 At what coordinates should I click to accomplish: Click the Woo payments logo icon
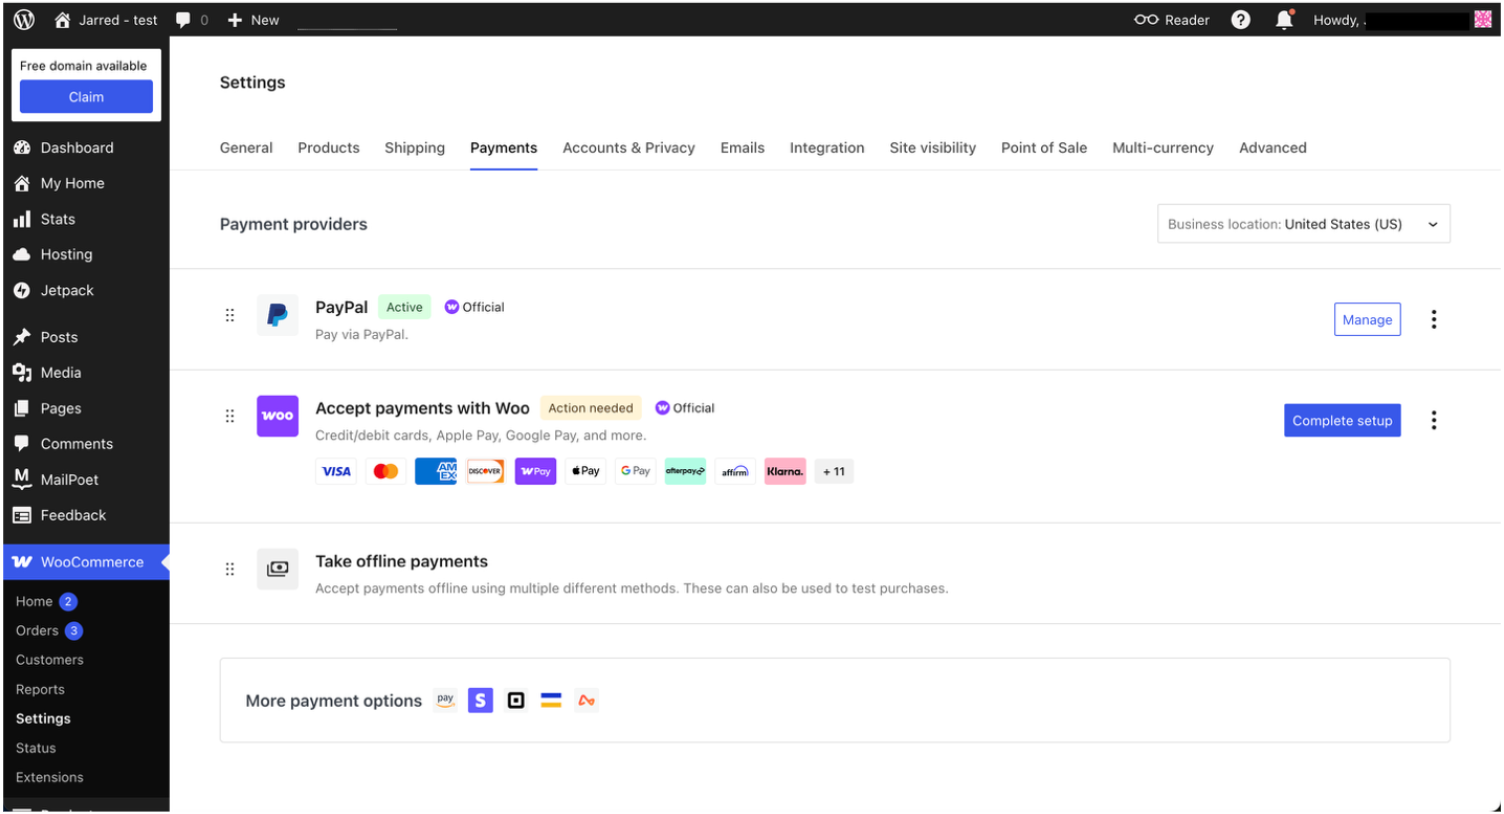pos(277,416)
